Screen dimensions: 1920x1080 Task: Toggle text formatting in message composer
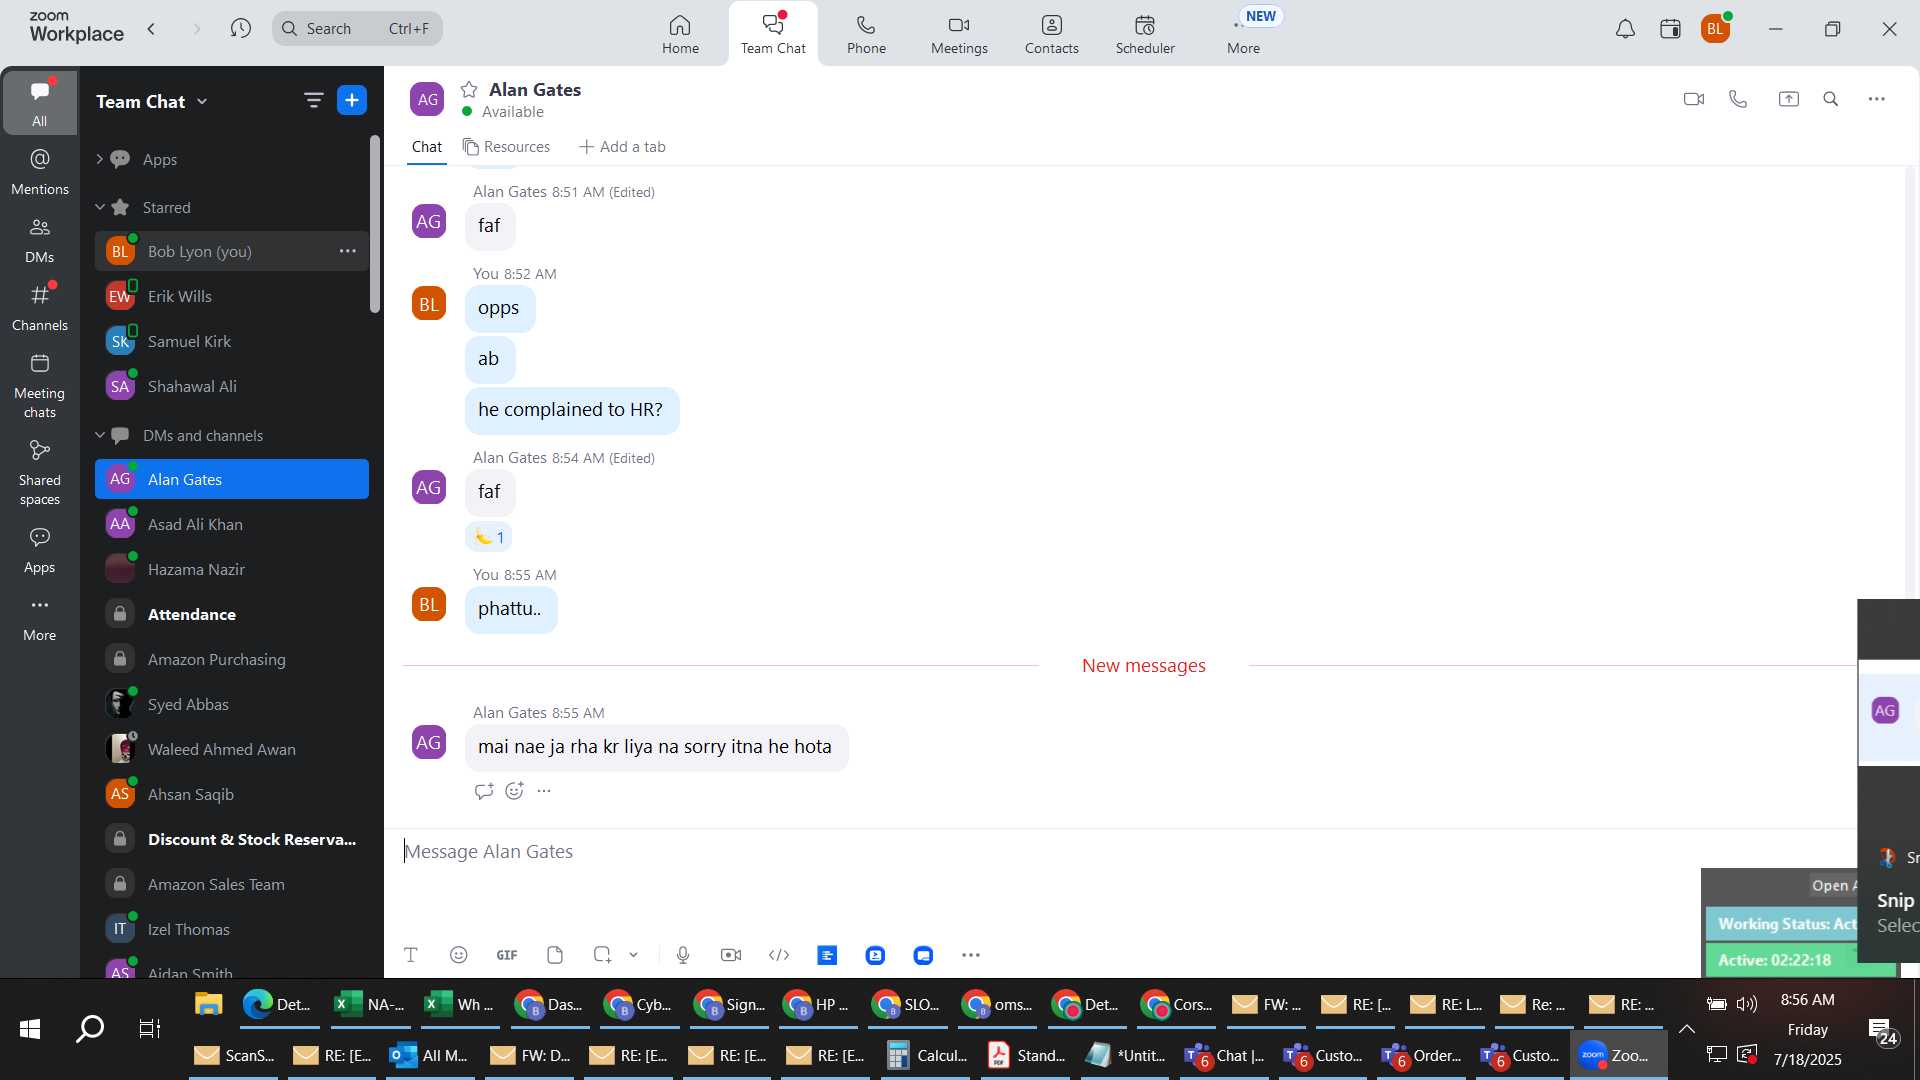pos(410,955)
